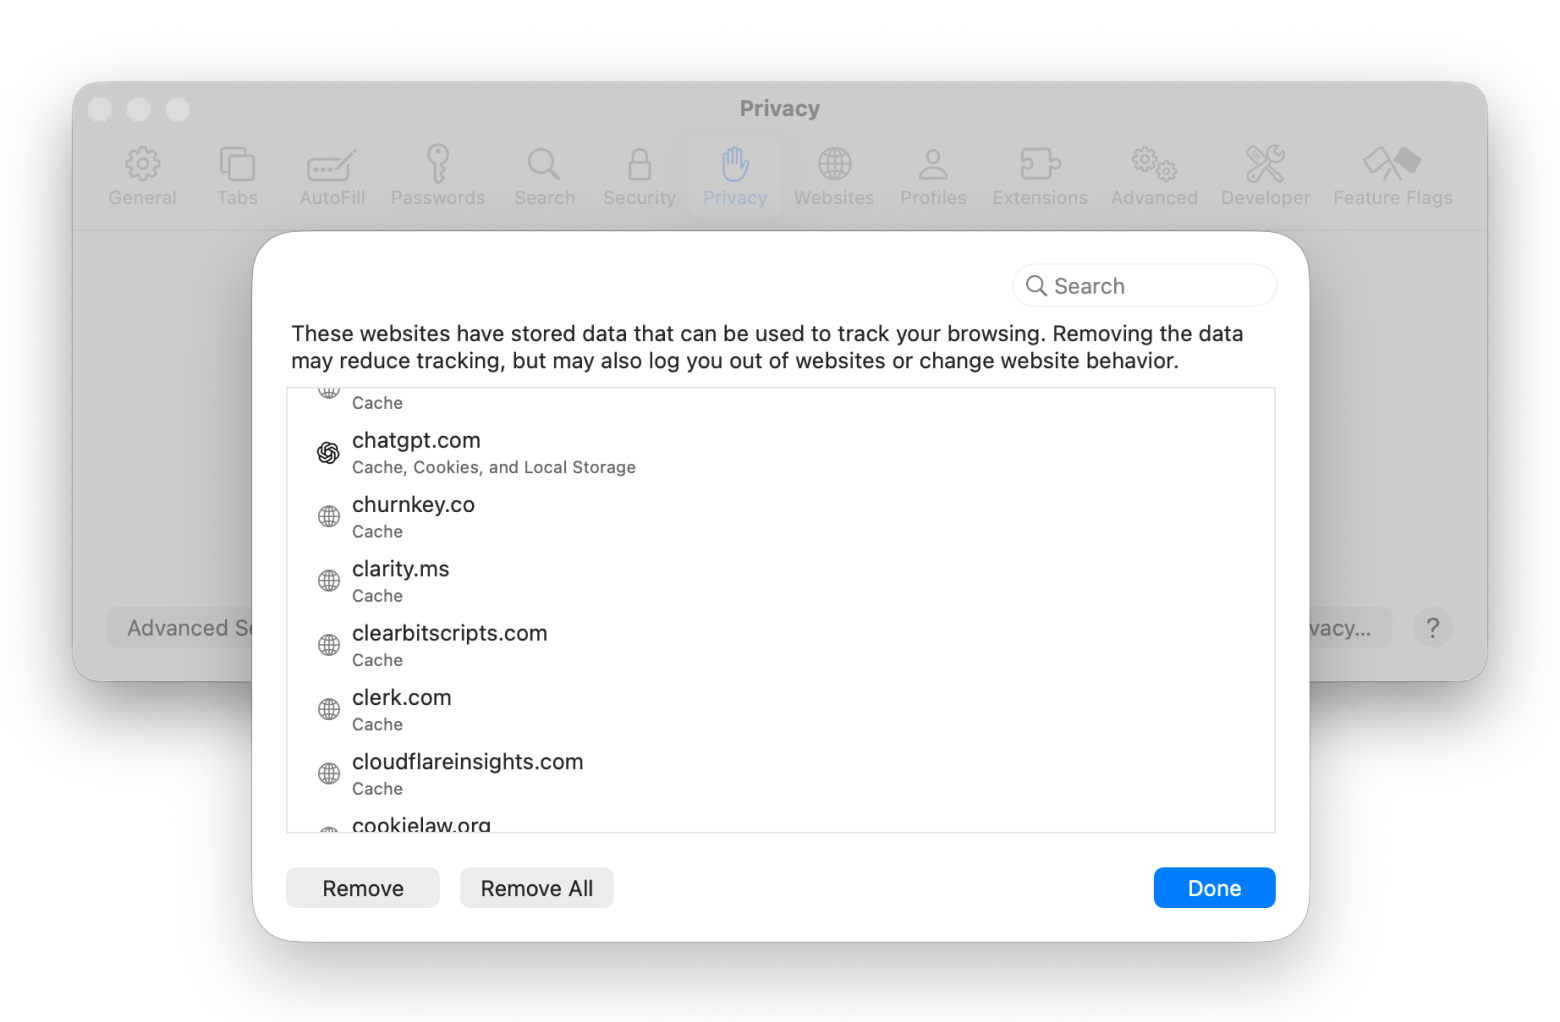Viewport: 1560px width, 1022px height.
Task: Open the AutoFill preferences
Action: pos(331,175)
